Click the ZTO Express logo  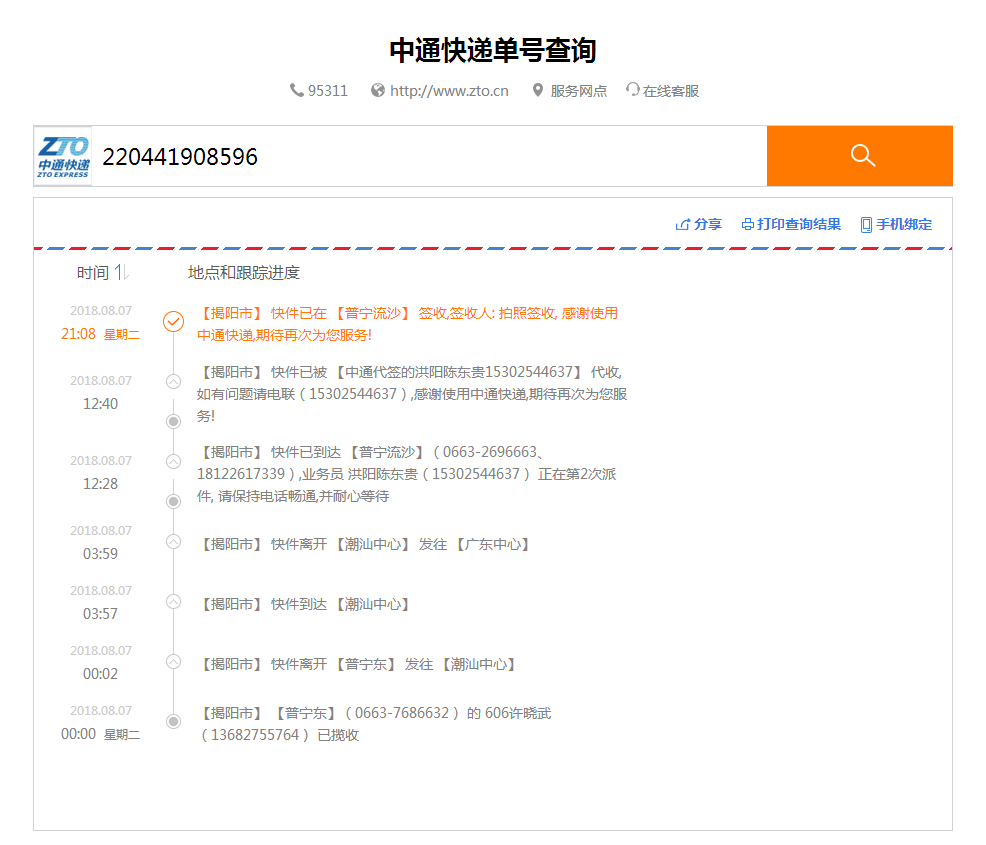coord(63,156)
